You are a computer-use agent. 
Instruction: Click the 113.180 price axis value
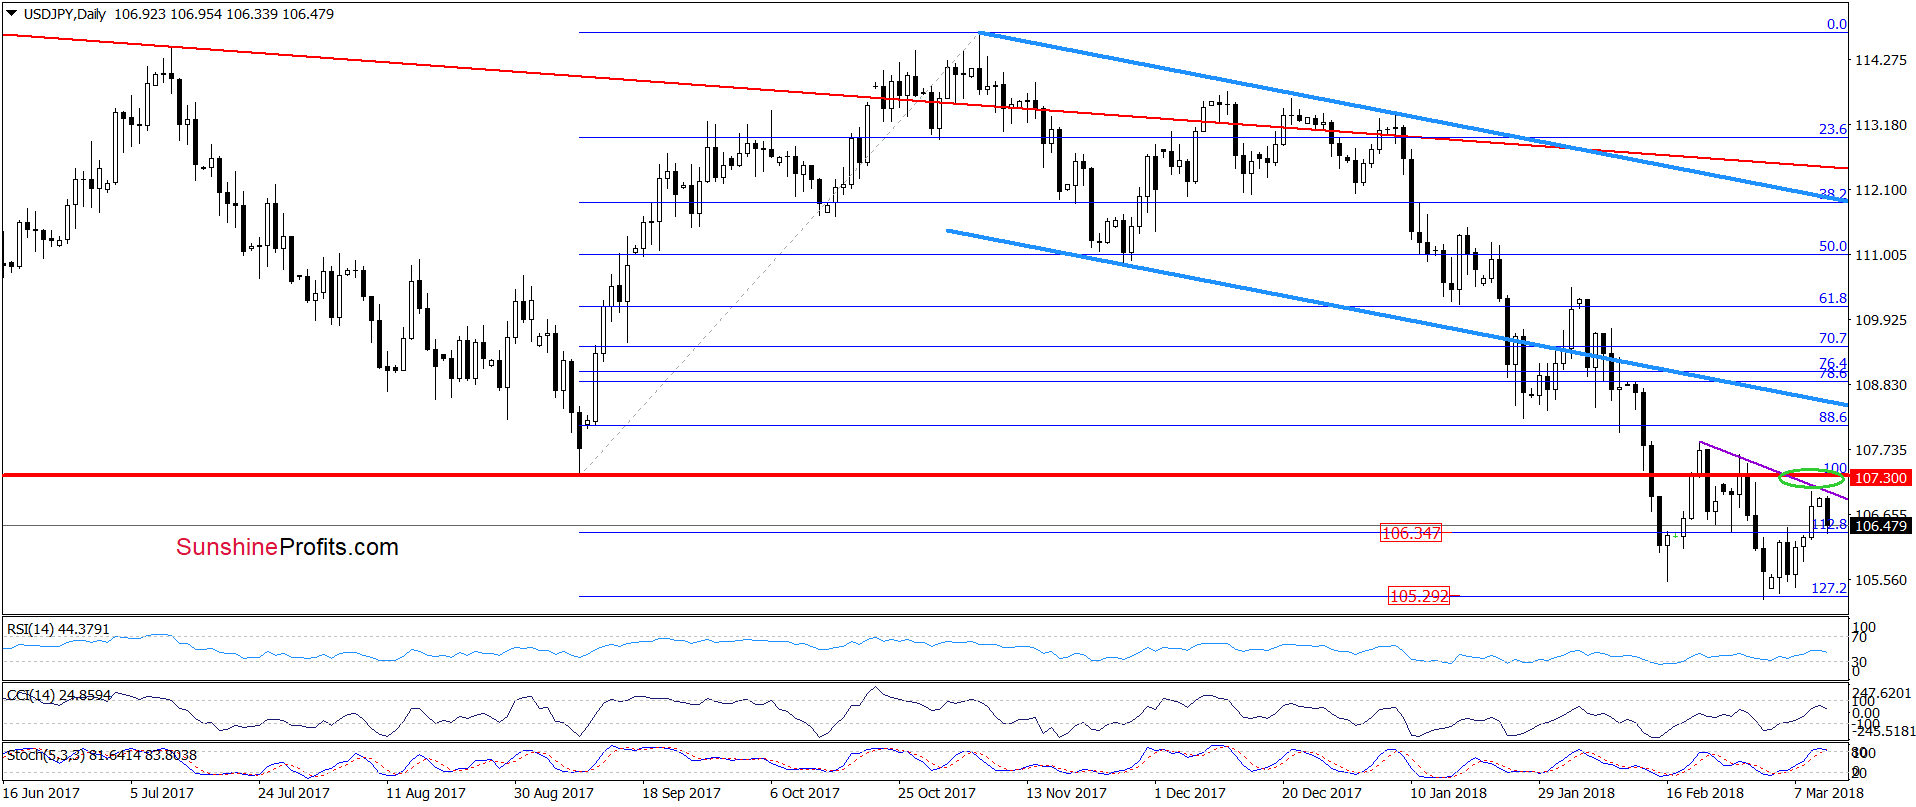pyautogui.click(x=1881, y=125)
